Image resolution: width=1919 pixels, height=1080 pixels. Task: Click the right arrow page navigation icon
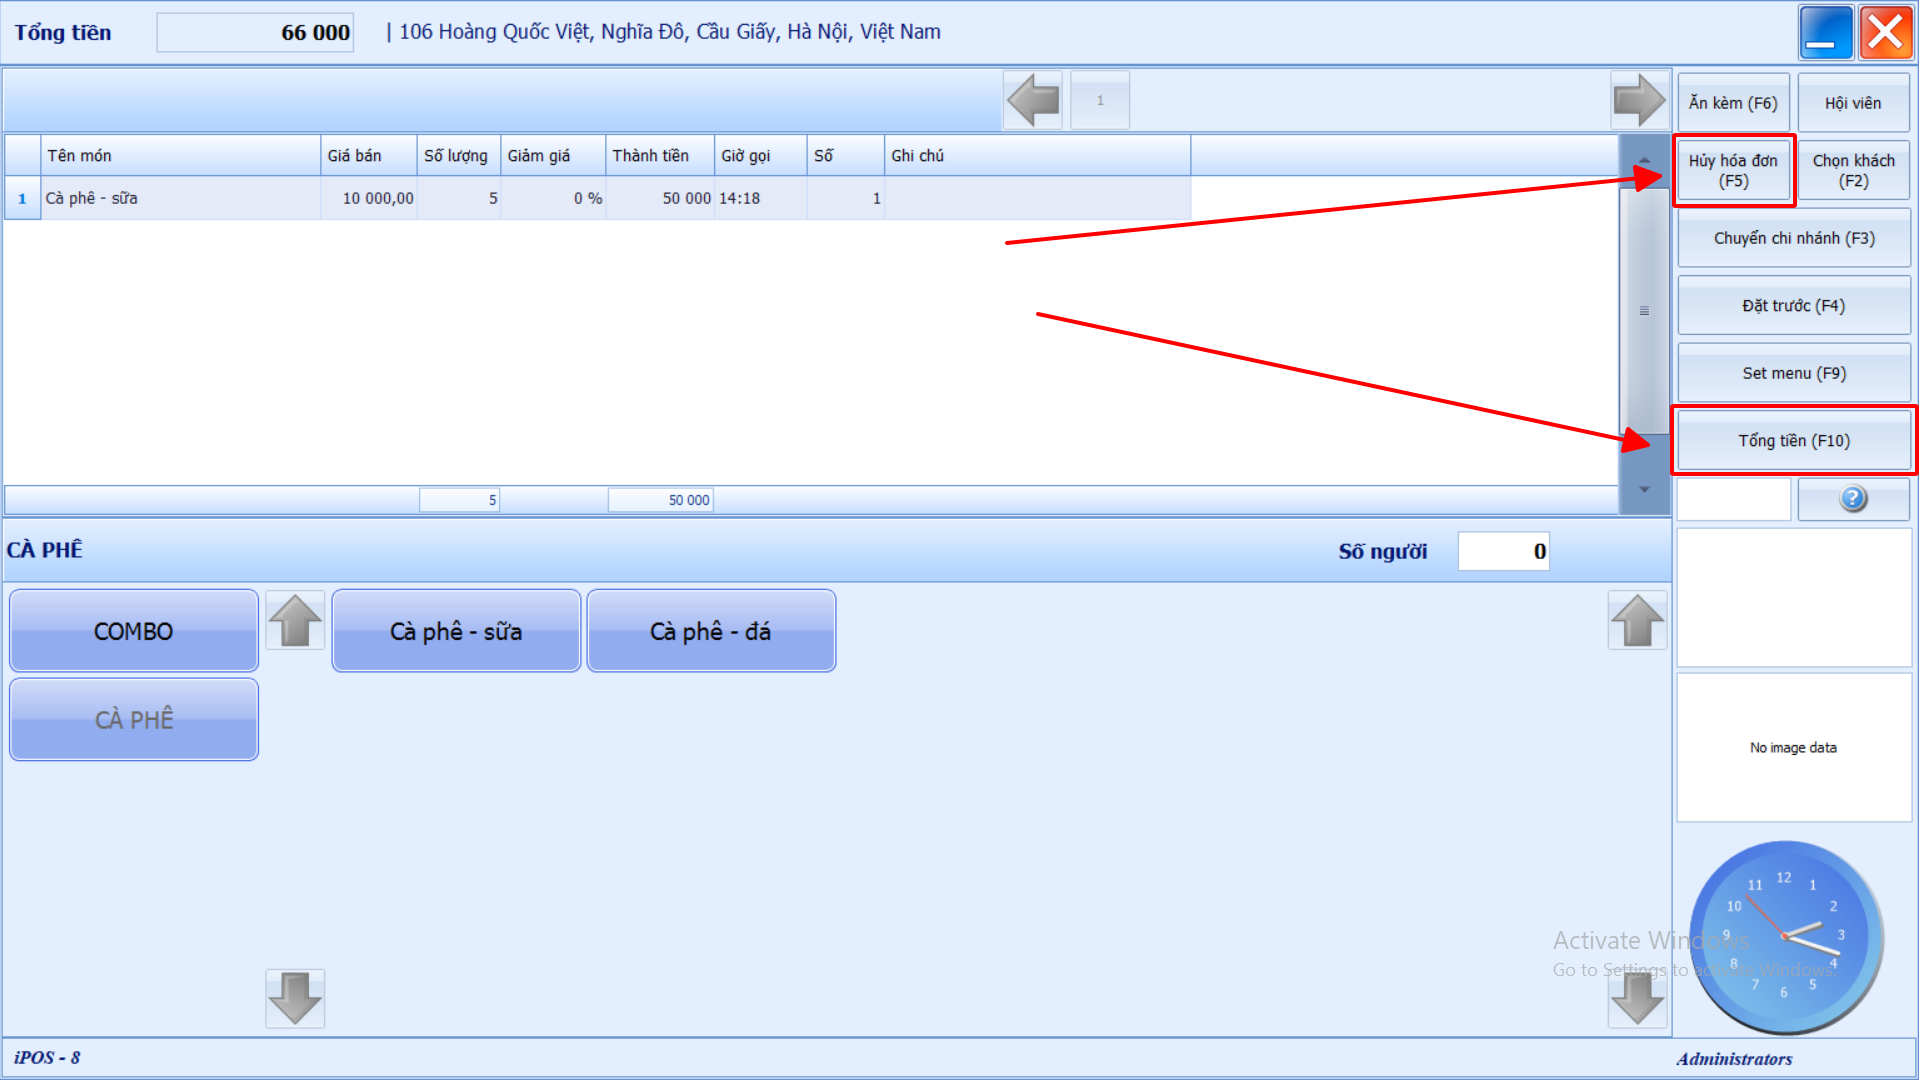pyautogui.click(x=1639, y=101)
